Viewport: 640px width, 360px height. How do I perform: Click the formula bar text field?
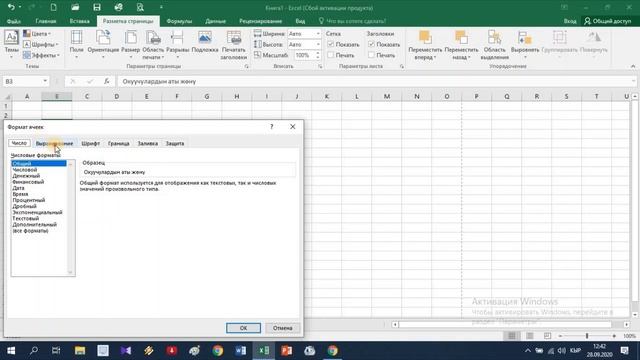pos(376,81)
